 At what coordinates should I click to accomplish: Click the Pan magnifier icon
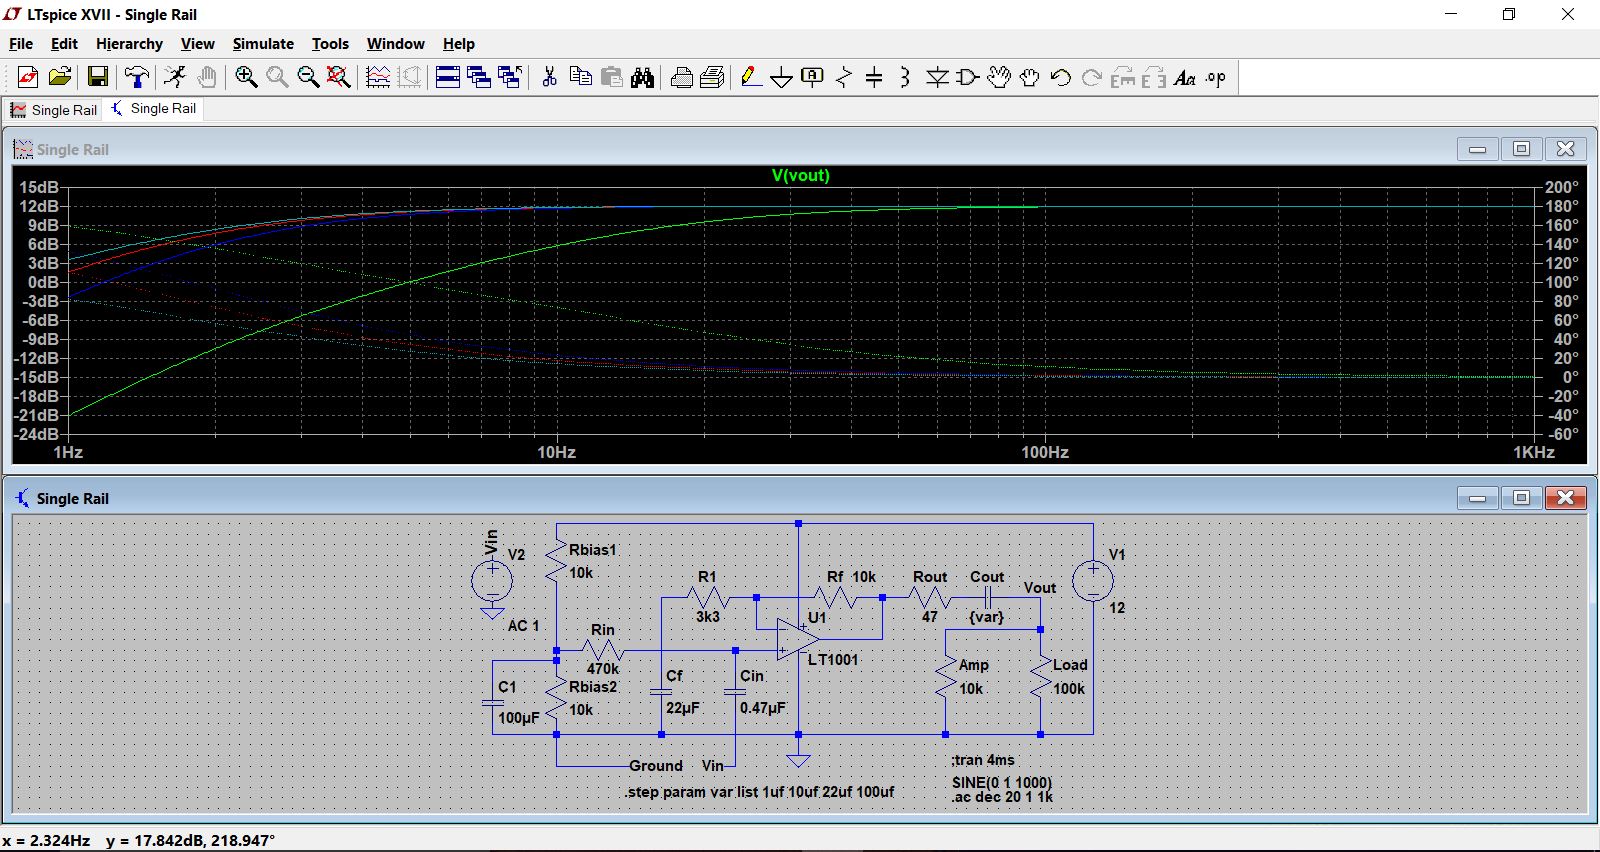coord(277,77)
